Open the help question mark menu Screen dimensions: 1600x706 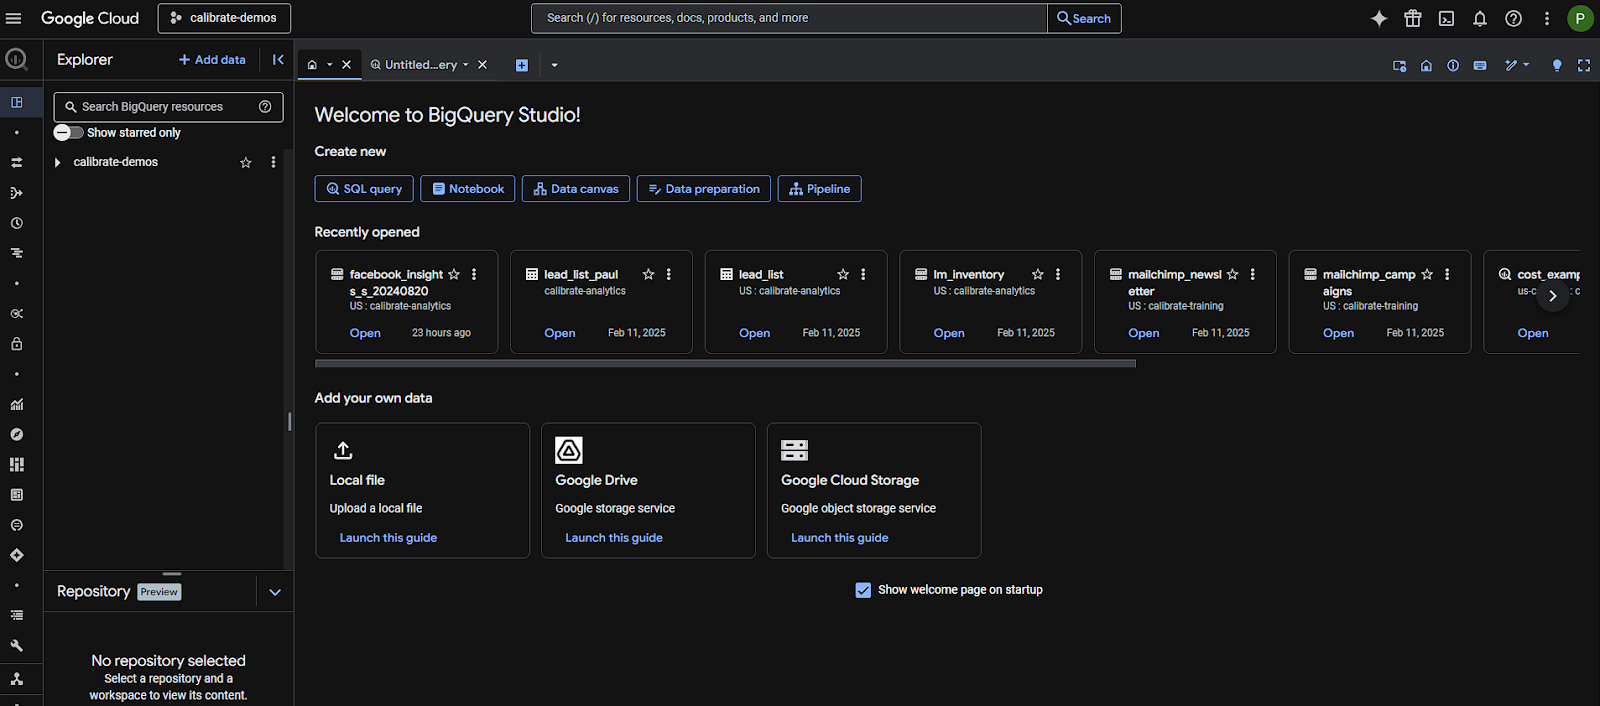tap(1514, 18)
